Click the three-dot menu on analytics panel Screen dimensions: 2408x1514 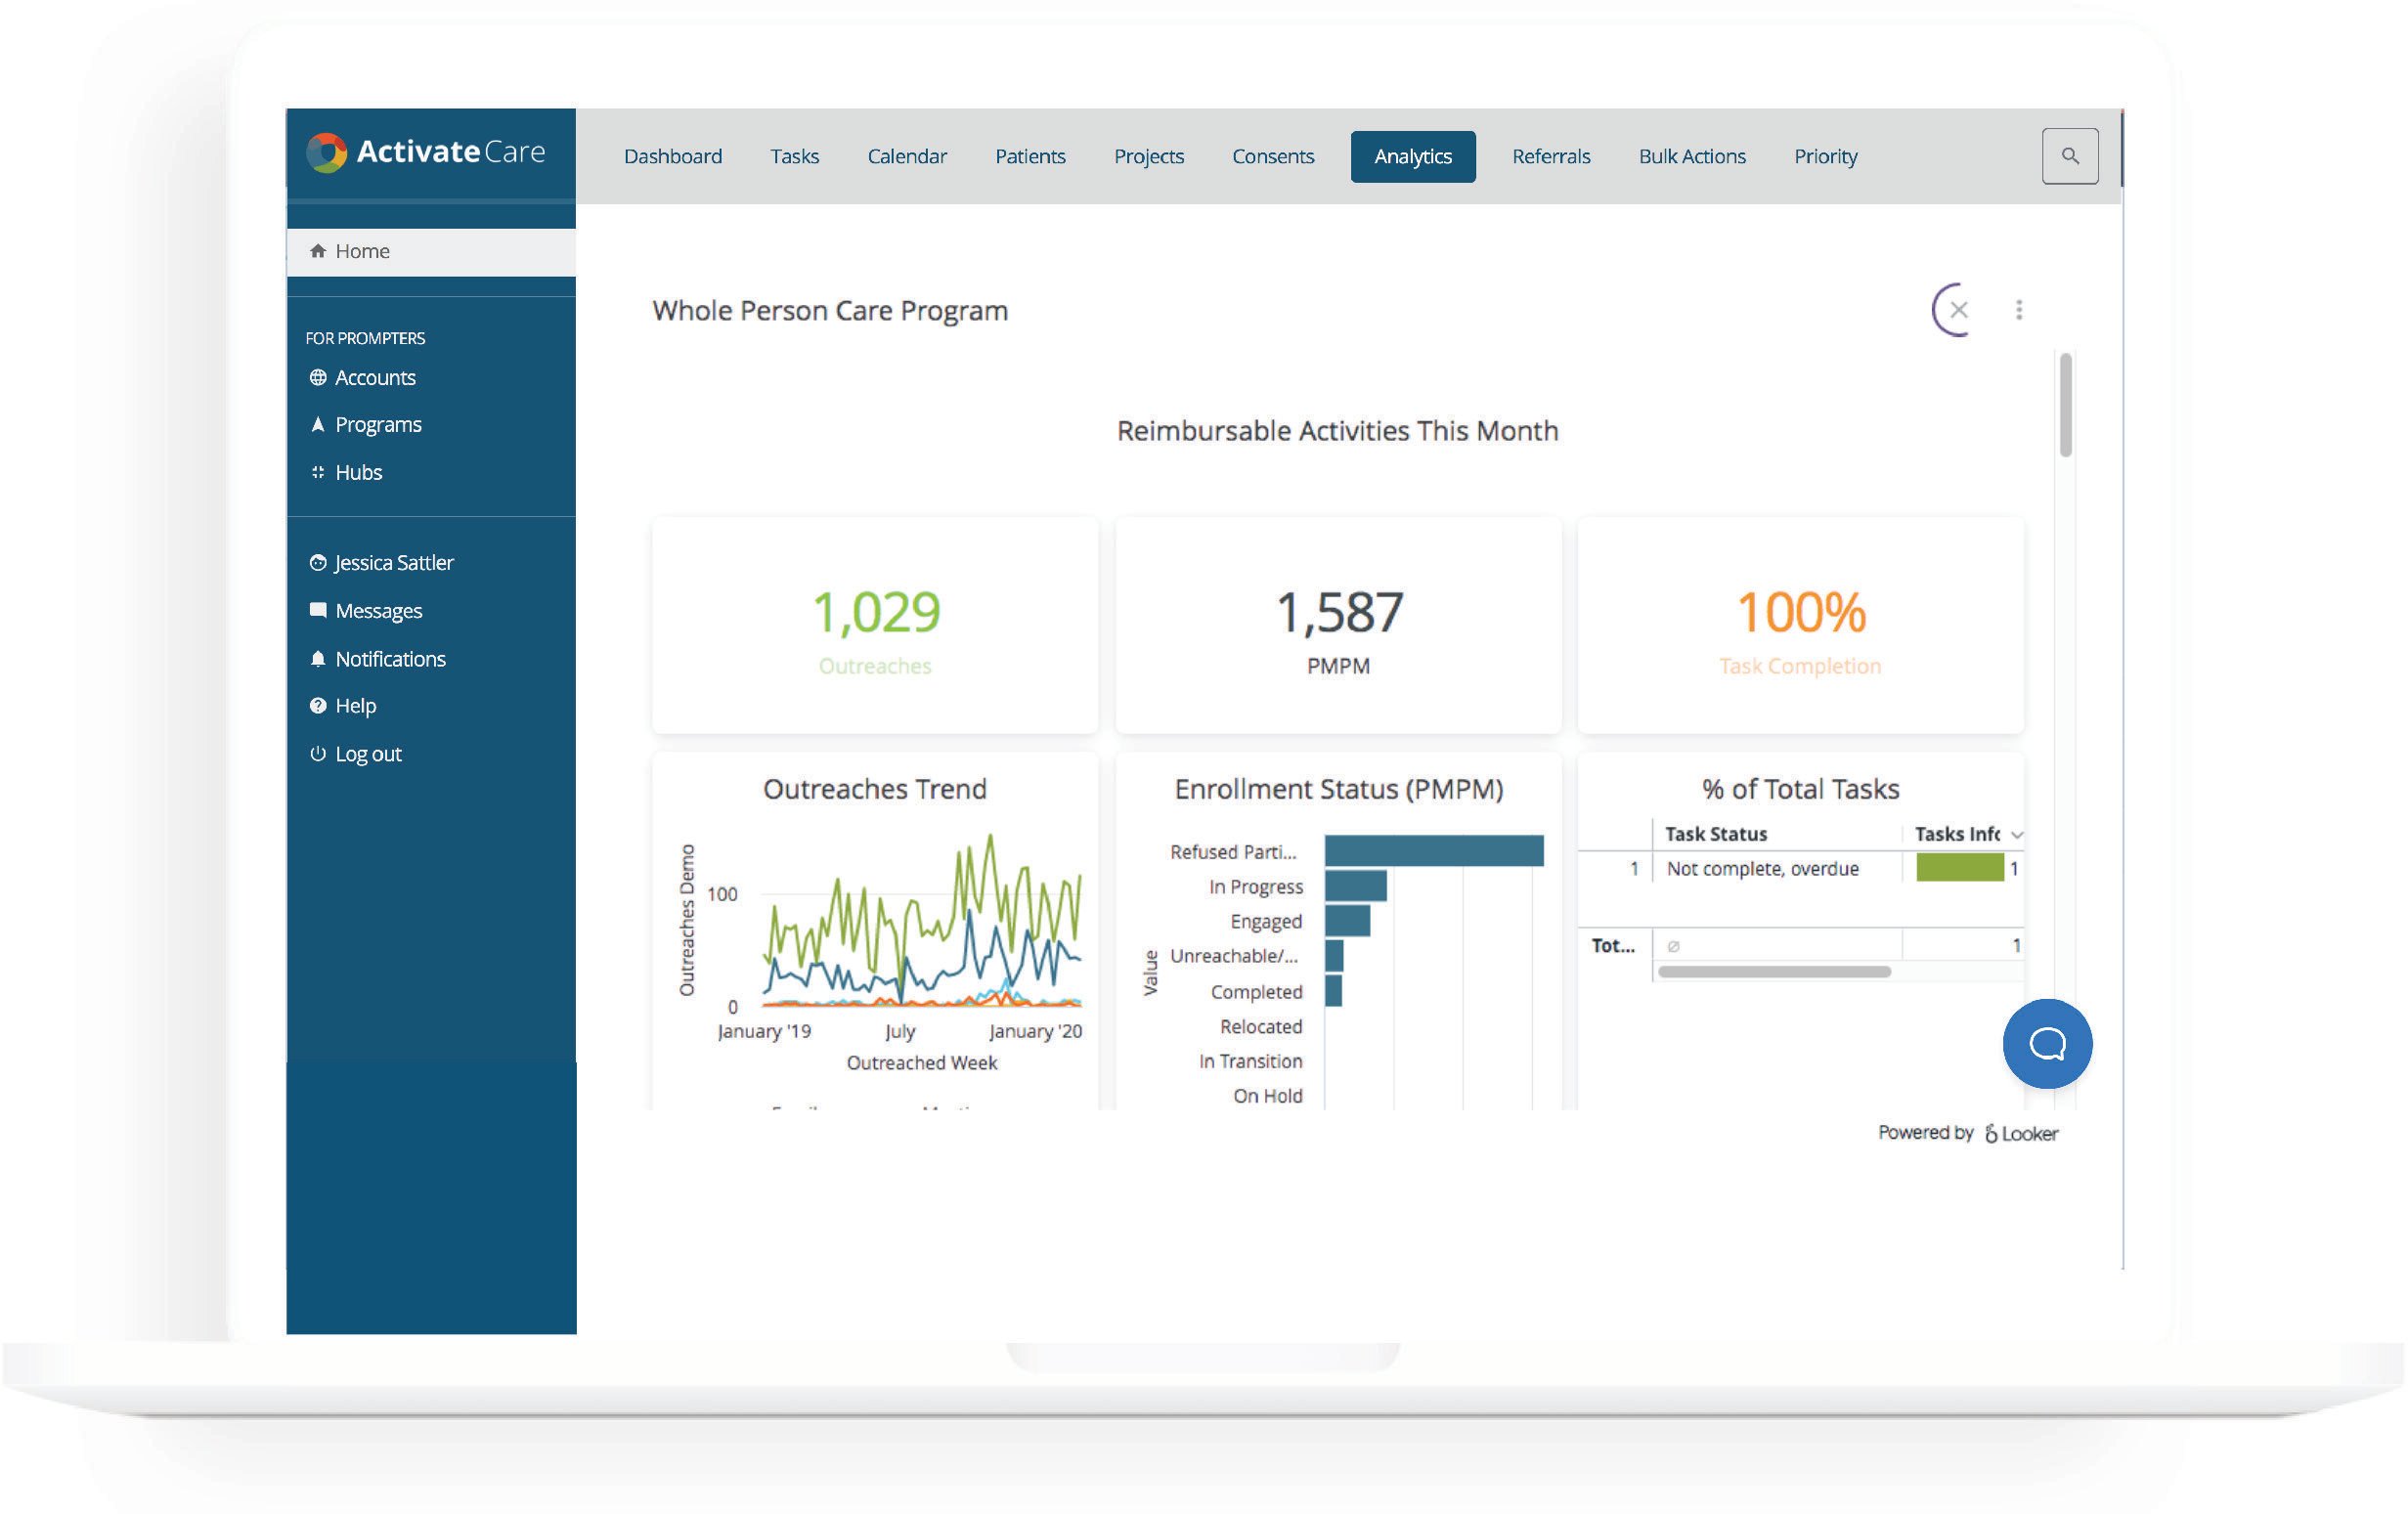2017,309
